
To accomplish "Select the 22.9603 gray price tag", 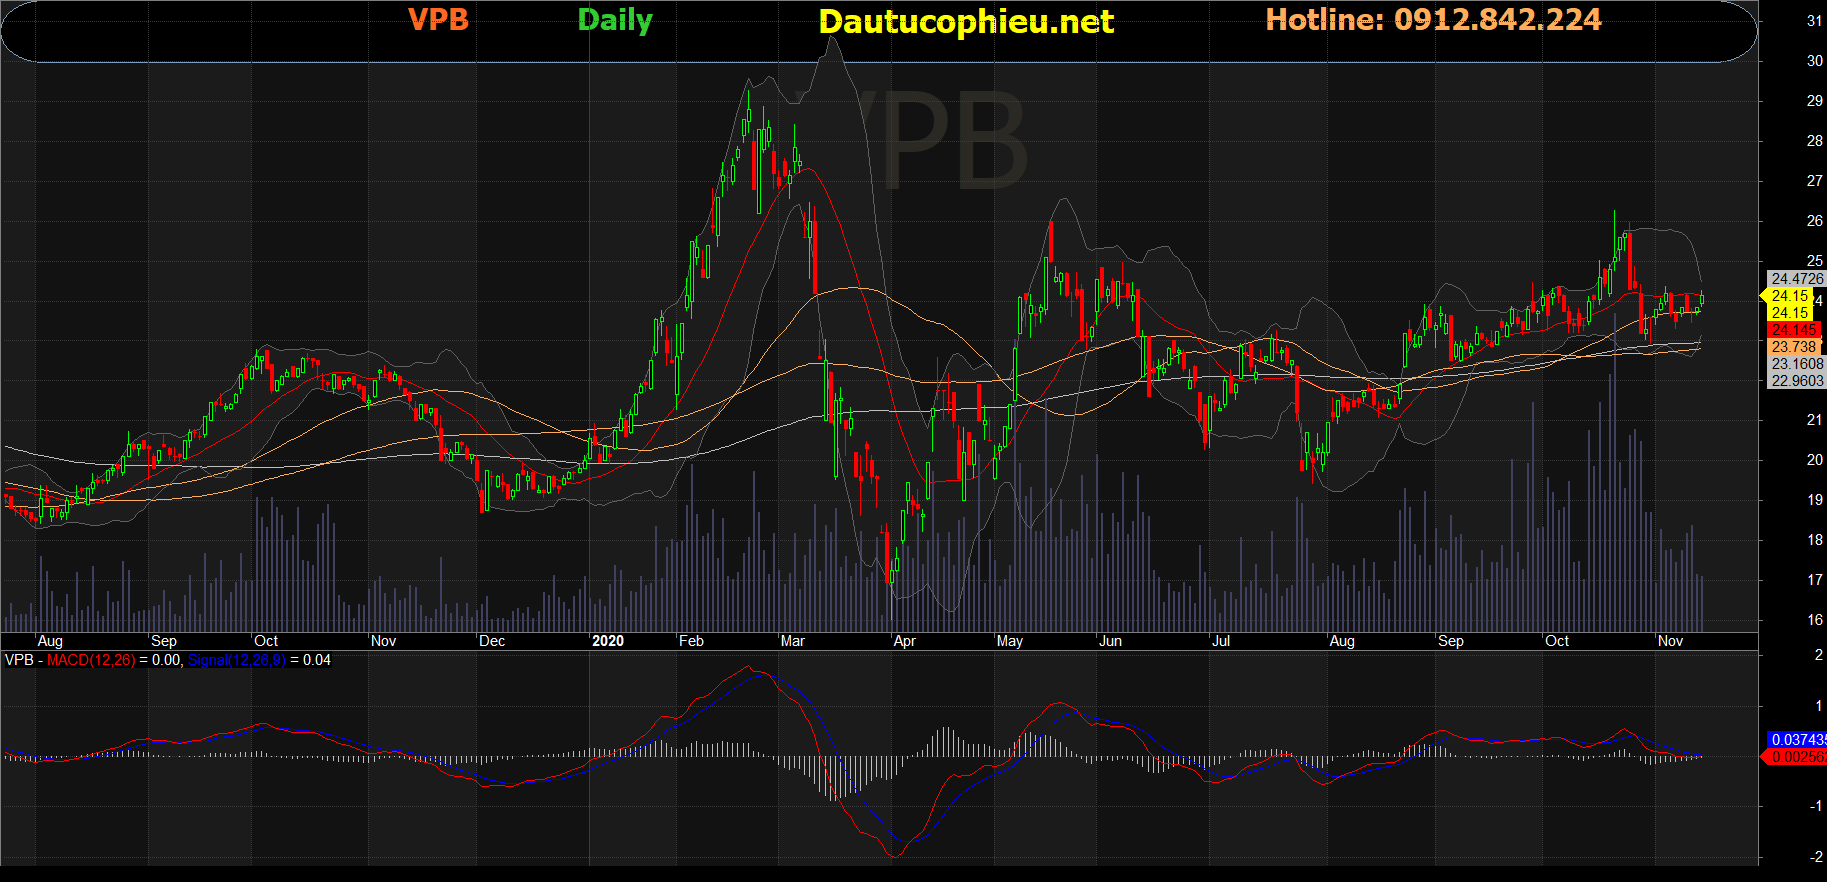I will click(1797, 381).
